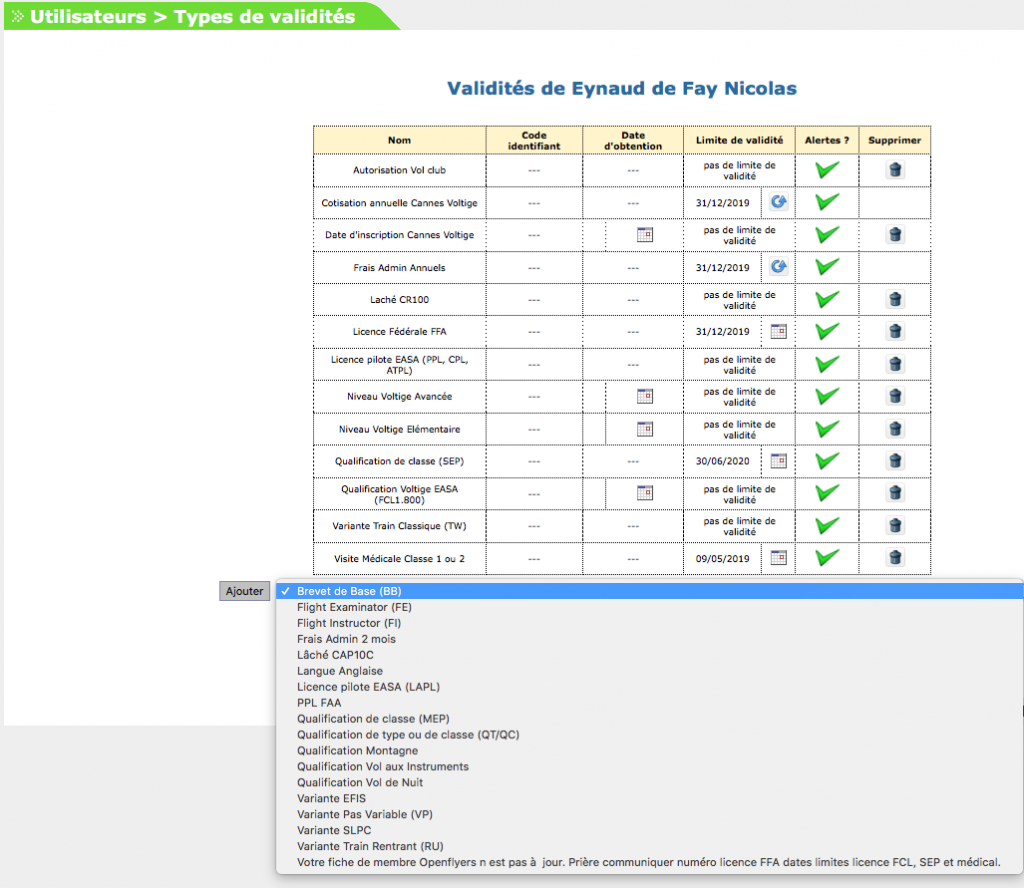Select Qualification Vol de Nuit option

(650, 782)
